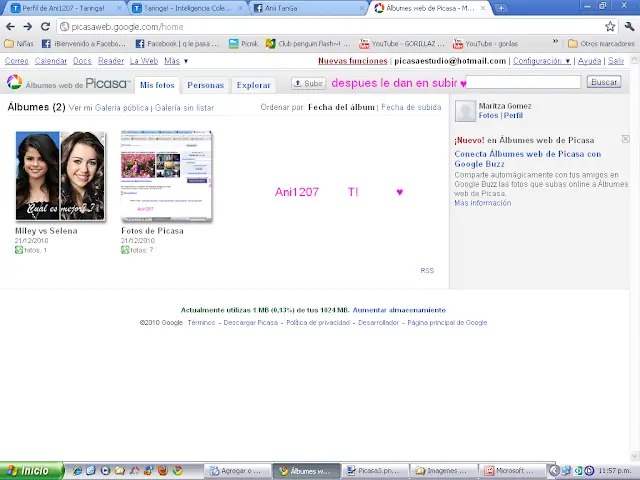Click the Windows Inicio start button
Viewport: 640px width, 480px height.
pos(30,470)
